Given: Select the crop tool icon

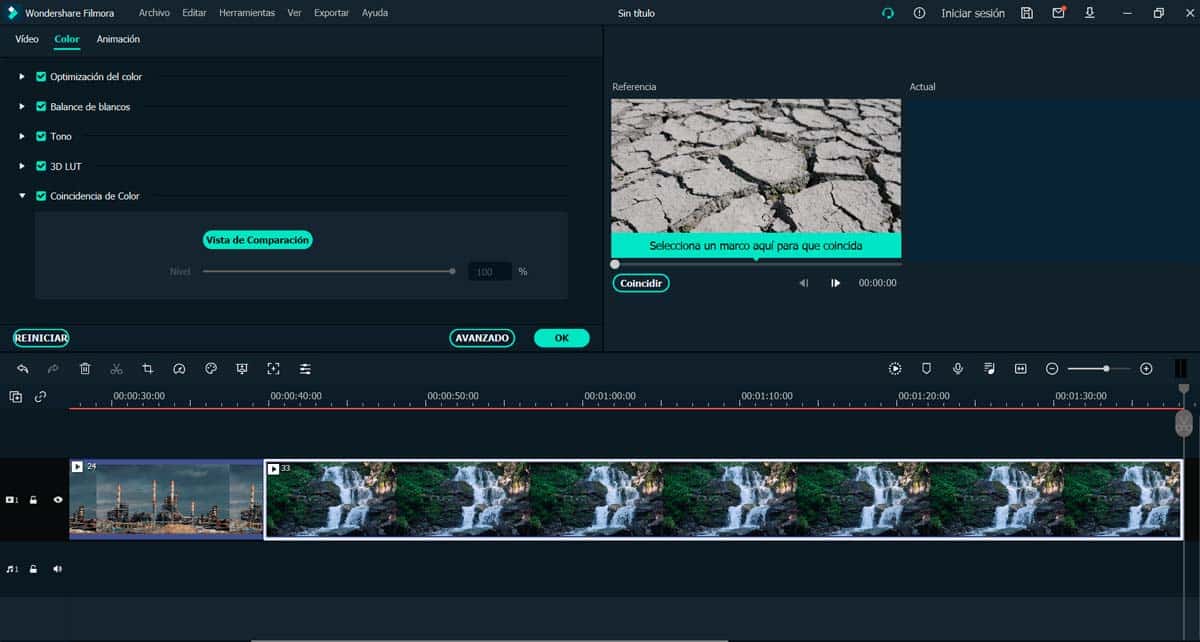Looking at the screenshot, I should 148,369.
